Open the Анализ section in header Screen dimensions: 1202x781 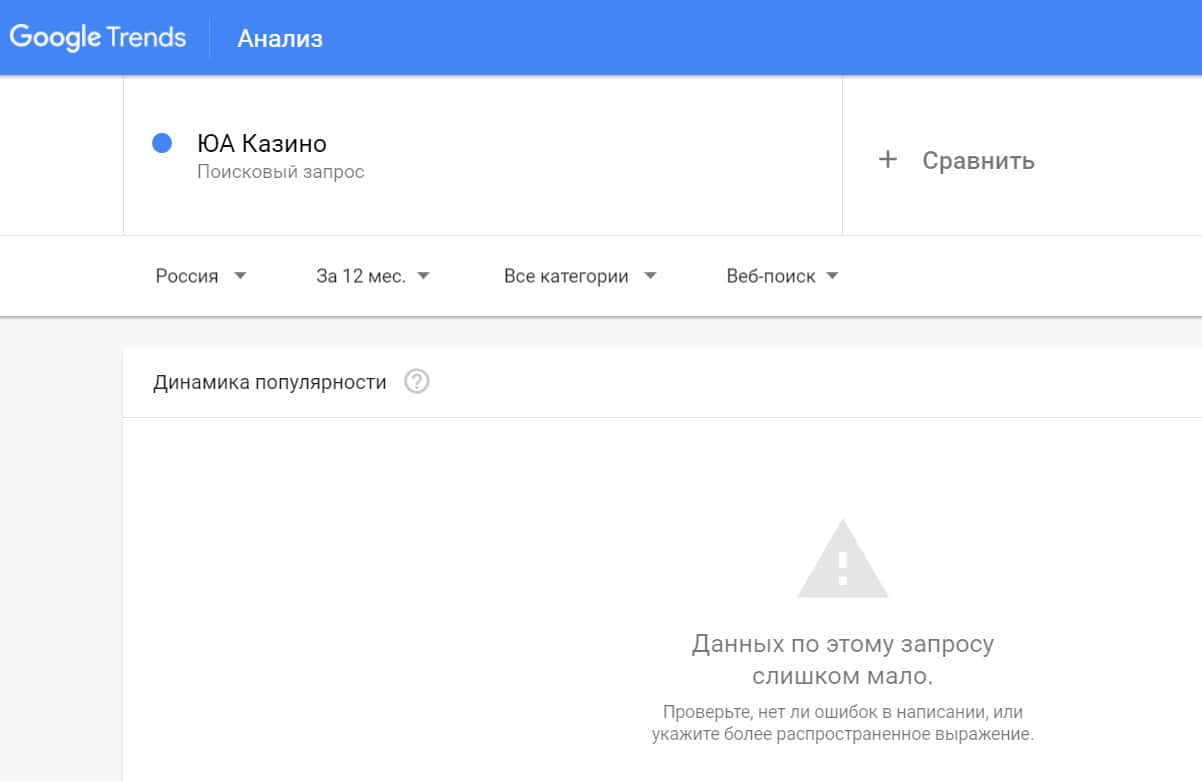tap(280, 39)
